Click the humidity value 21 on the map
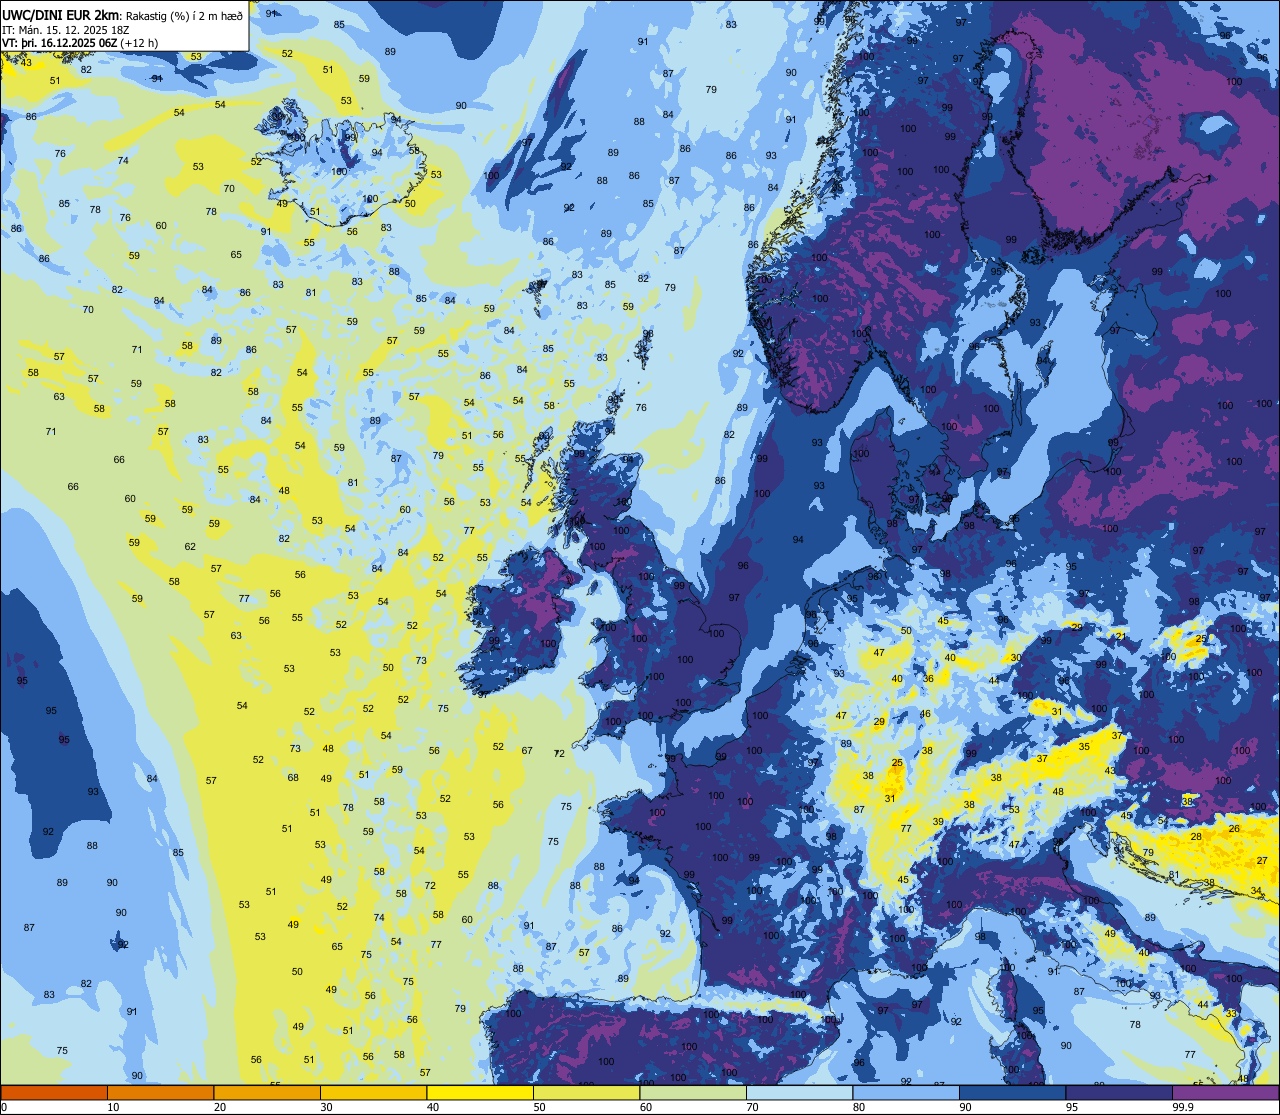The width and height of the screenshot is (1280, 1115). [1121, 636]
